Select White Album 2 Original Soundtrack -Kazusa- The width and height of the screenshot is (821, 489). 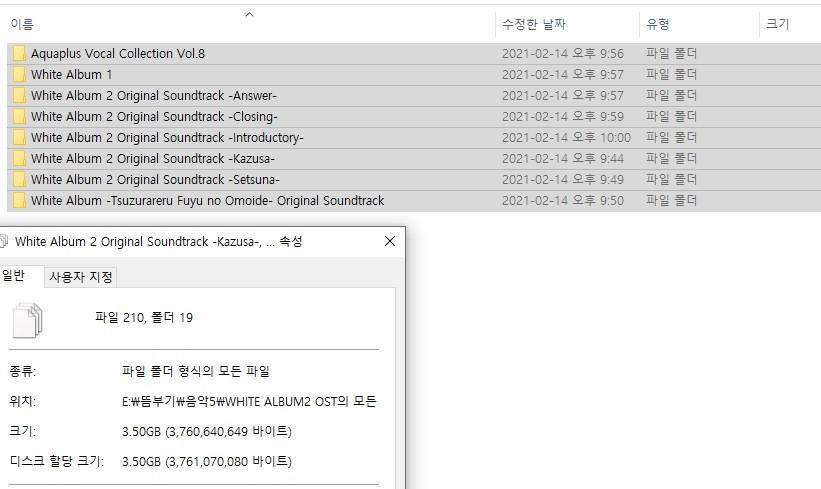(152, 158)
